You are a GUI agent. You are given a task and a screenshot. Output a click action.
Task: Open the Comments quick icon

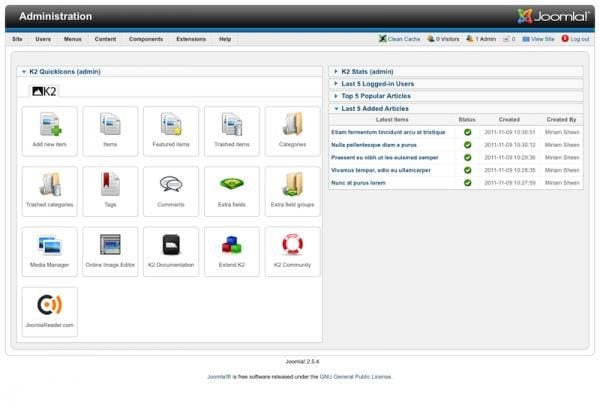tap(171, 190)
